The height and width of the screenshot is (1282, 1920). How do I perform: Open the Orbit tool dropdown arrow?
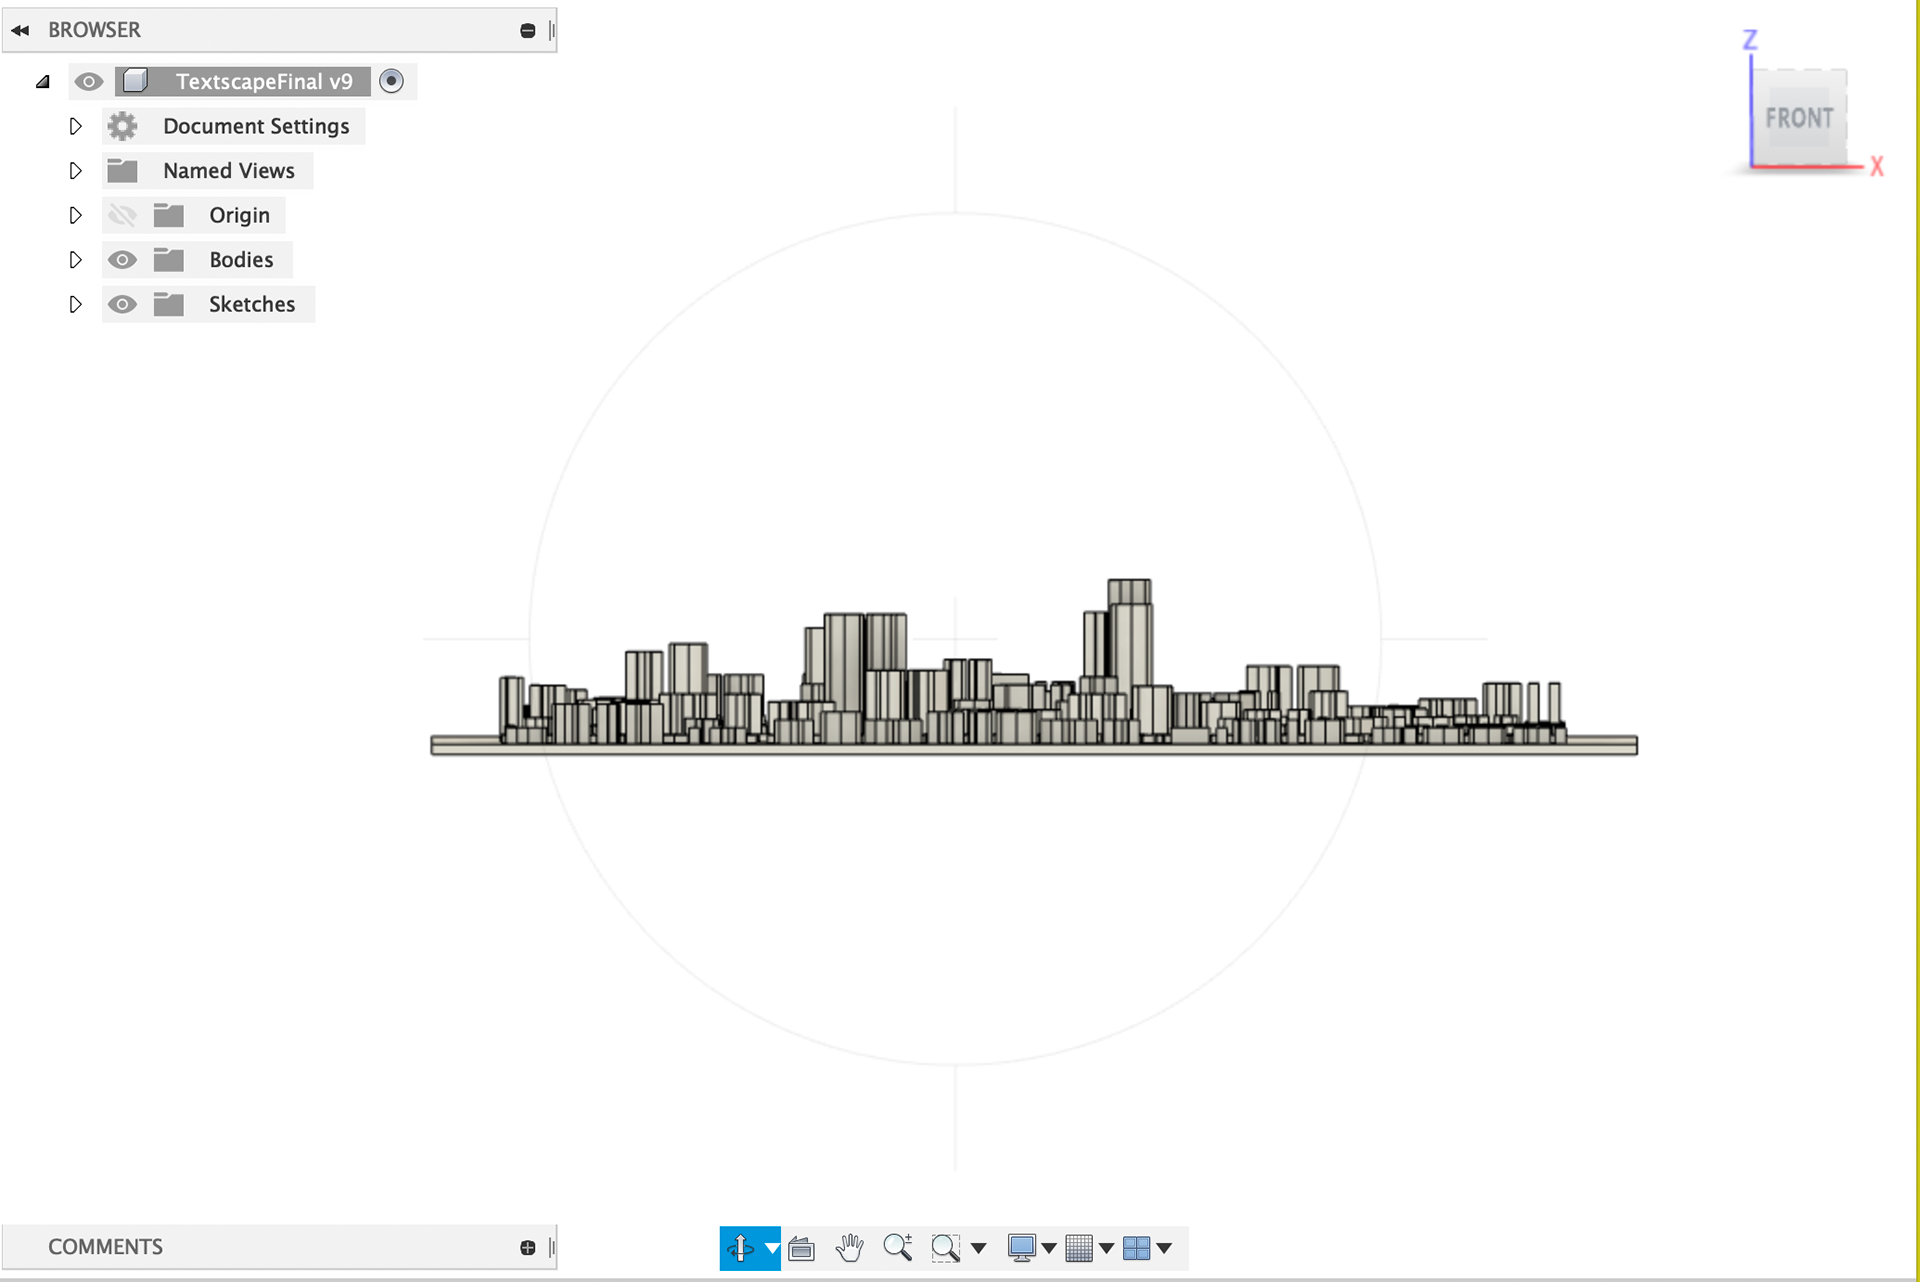point(772,1248)
